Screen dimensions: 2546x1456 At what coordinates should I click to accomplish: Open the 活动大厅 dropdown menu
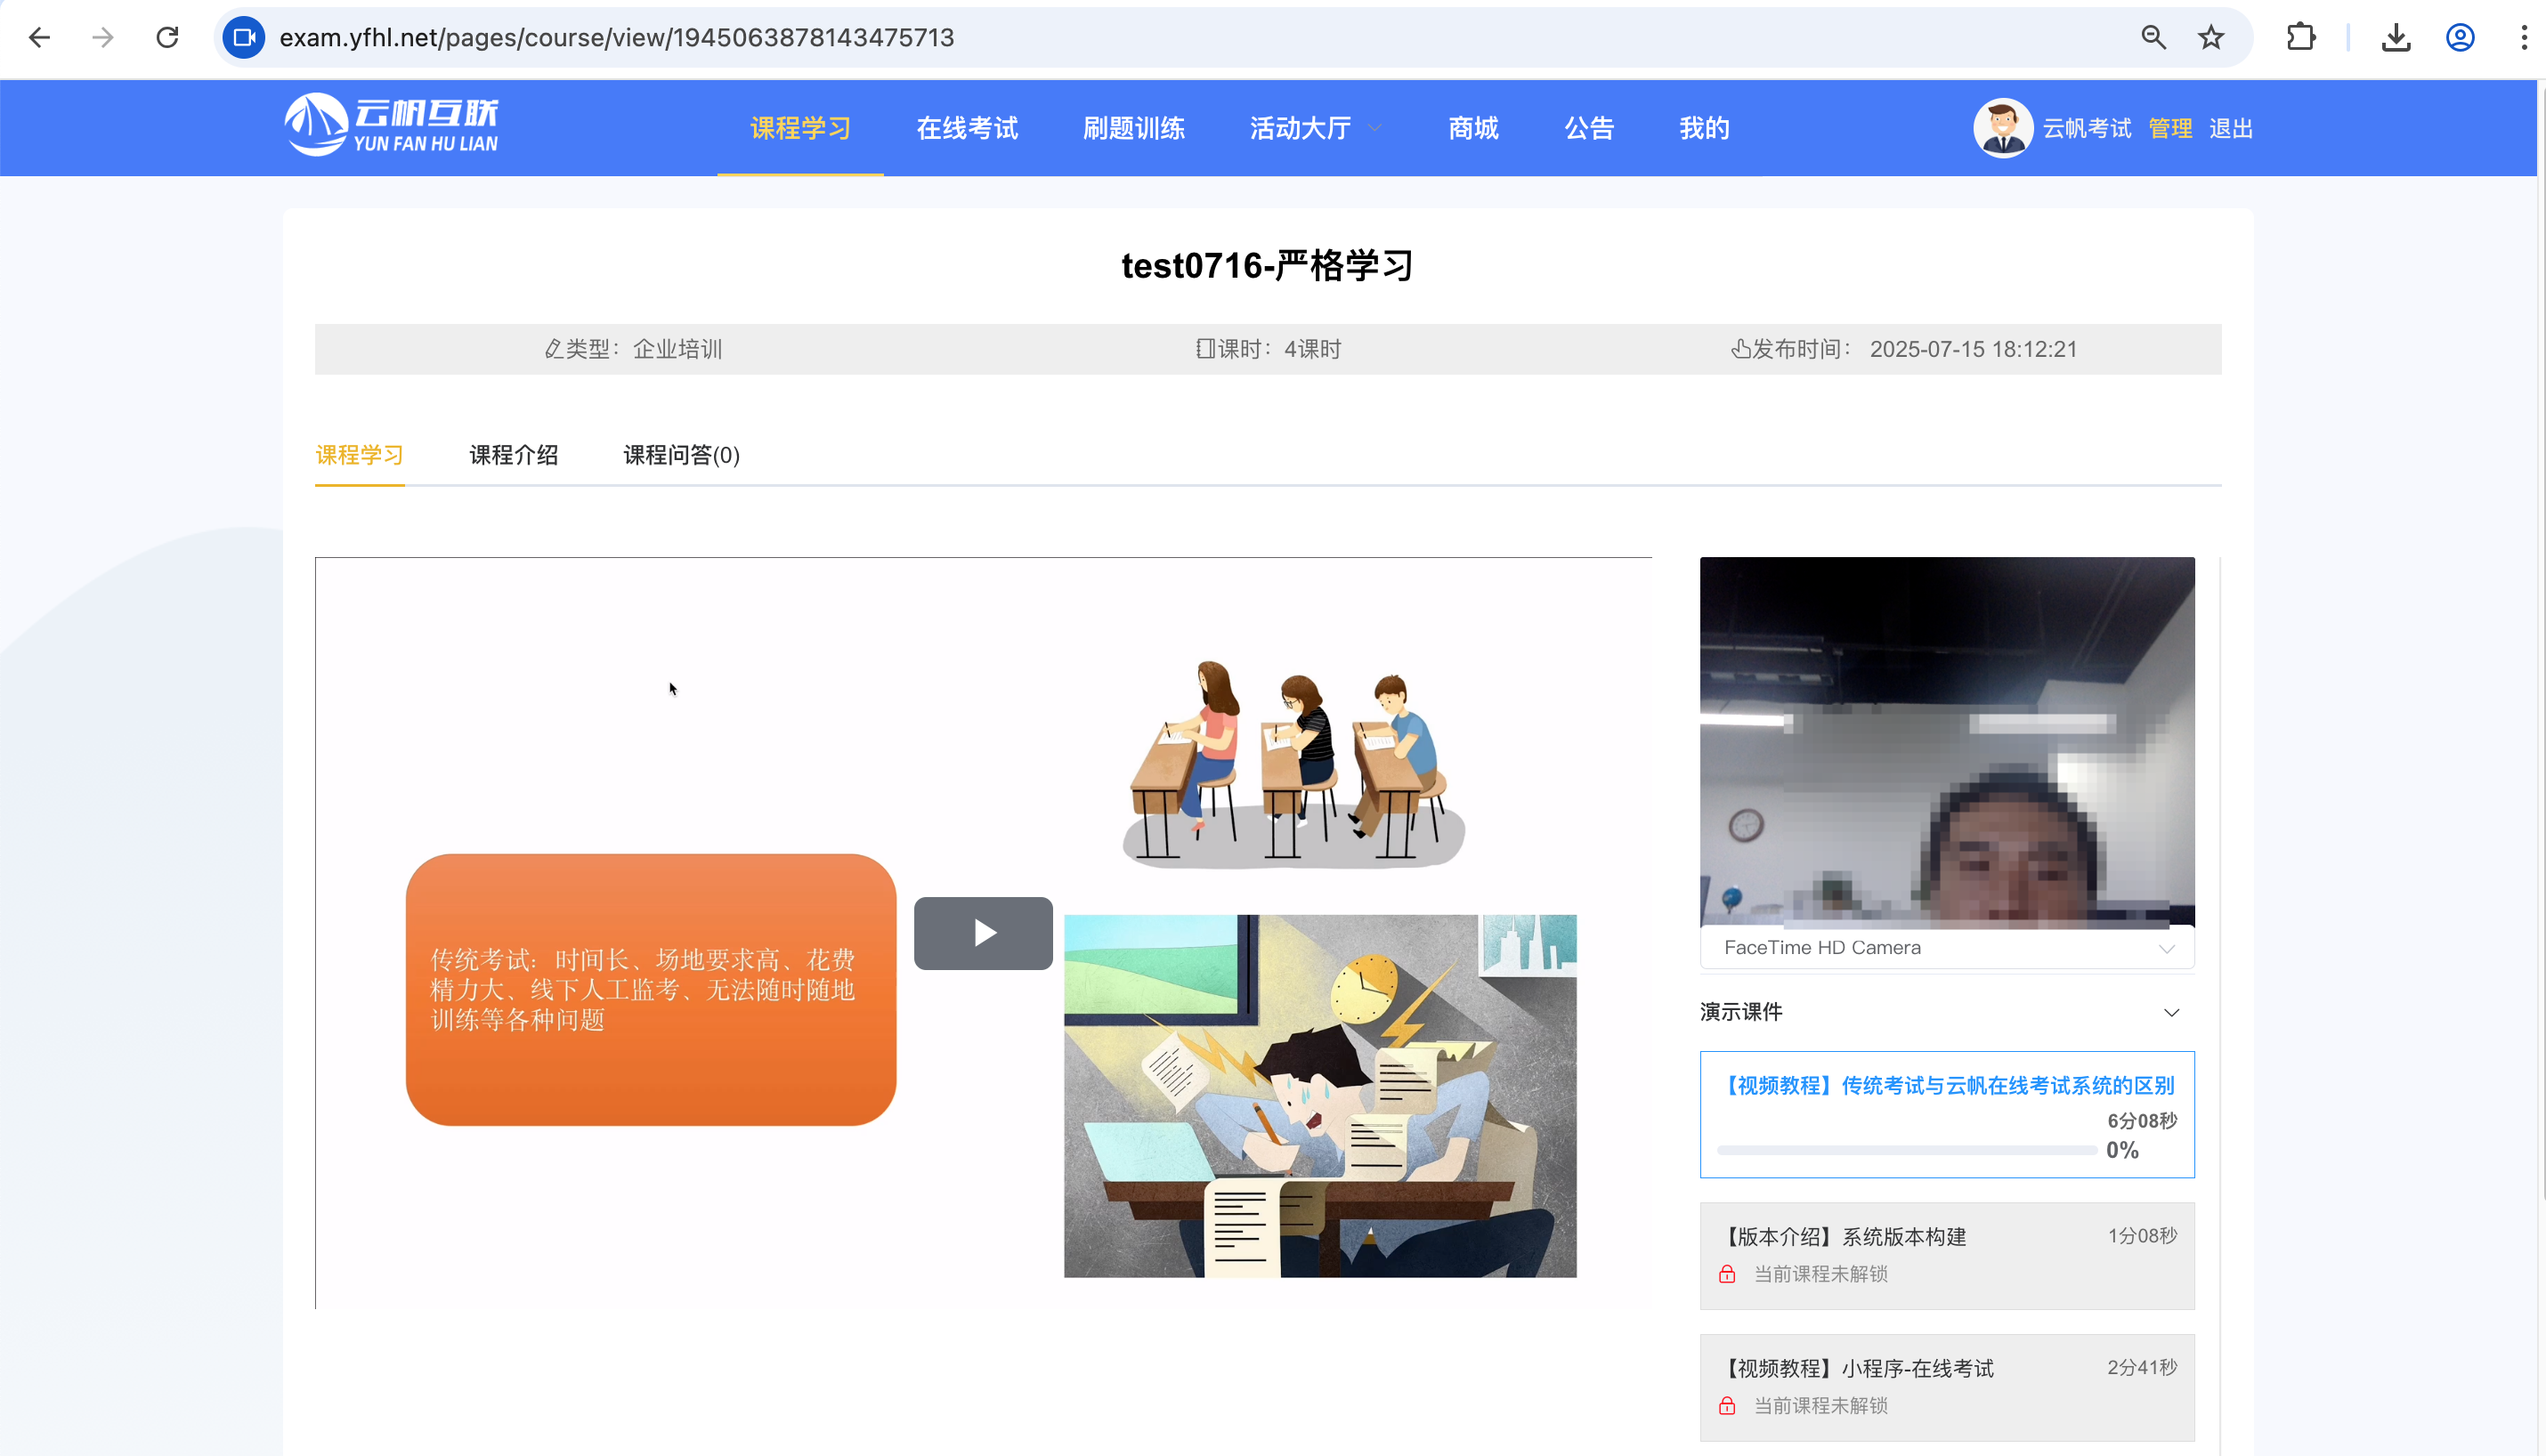click(x=1316, y=128)
